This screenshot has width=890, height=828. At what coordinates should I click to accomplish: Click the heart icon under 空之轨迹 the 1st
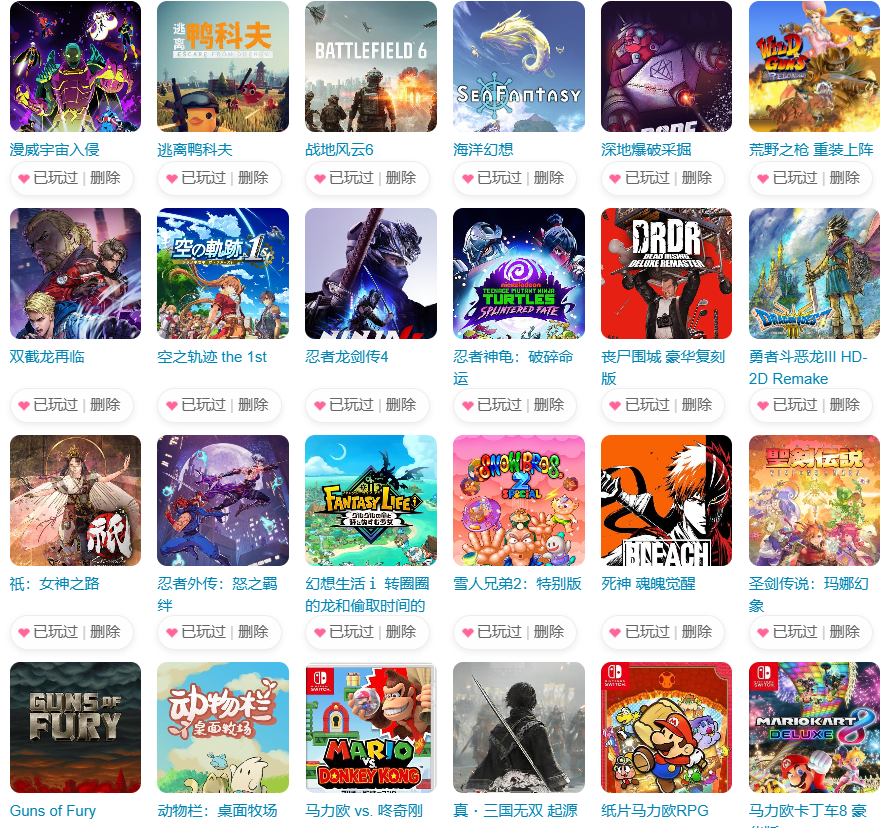coord(172,406)
